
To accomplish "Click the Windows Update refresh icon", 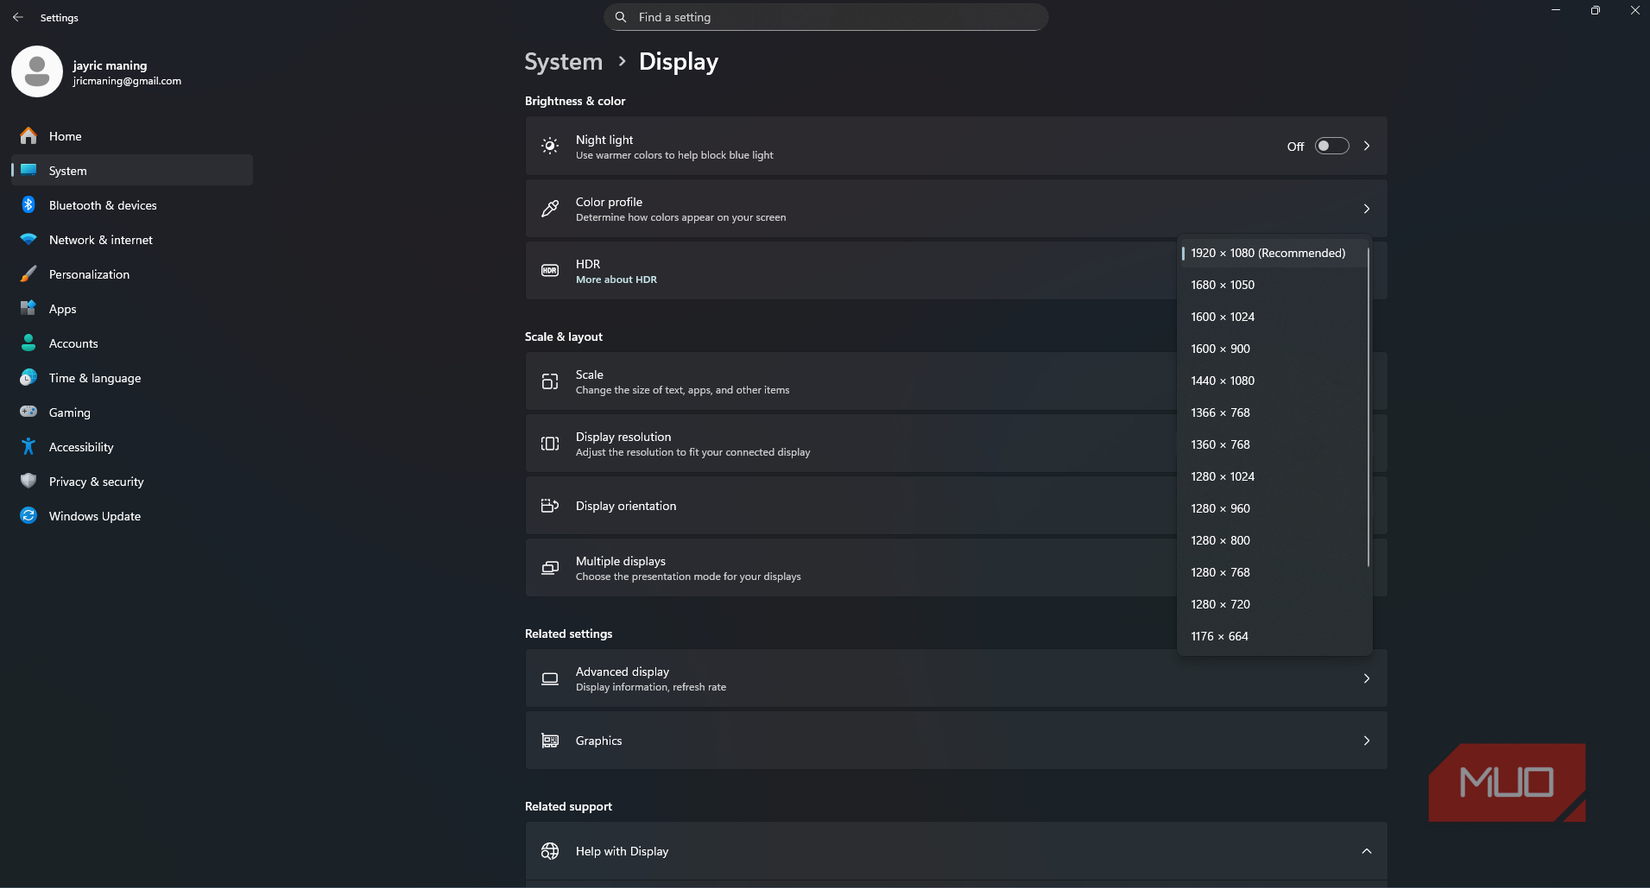I will (28, 516).
